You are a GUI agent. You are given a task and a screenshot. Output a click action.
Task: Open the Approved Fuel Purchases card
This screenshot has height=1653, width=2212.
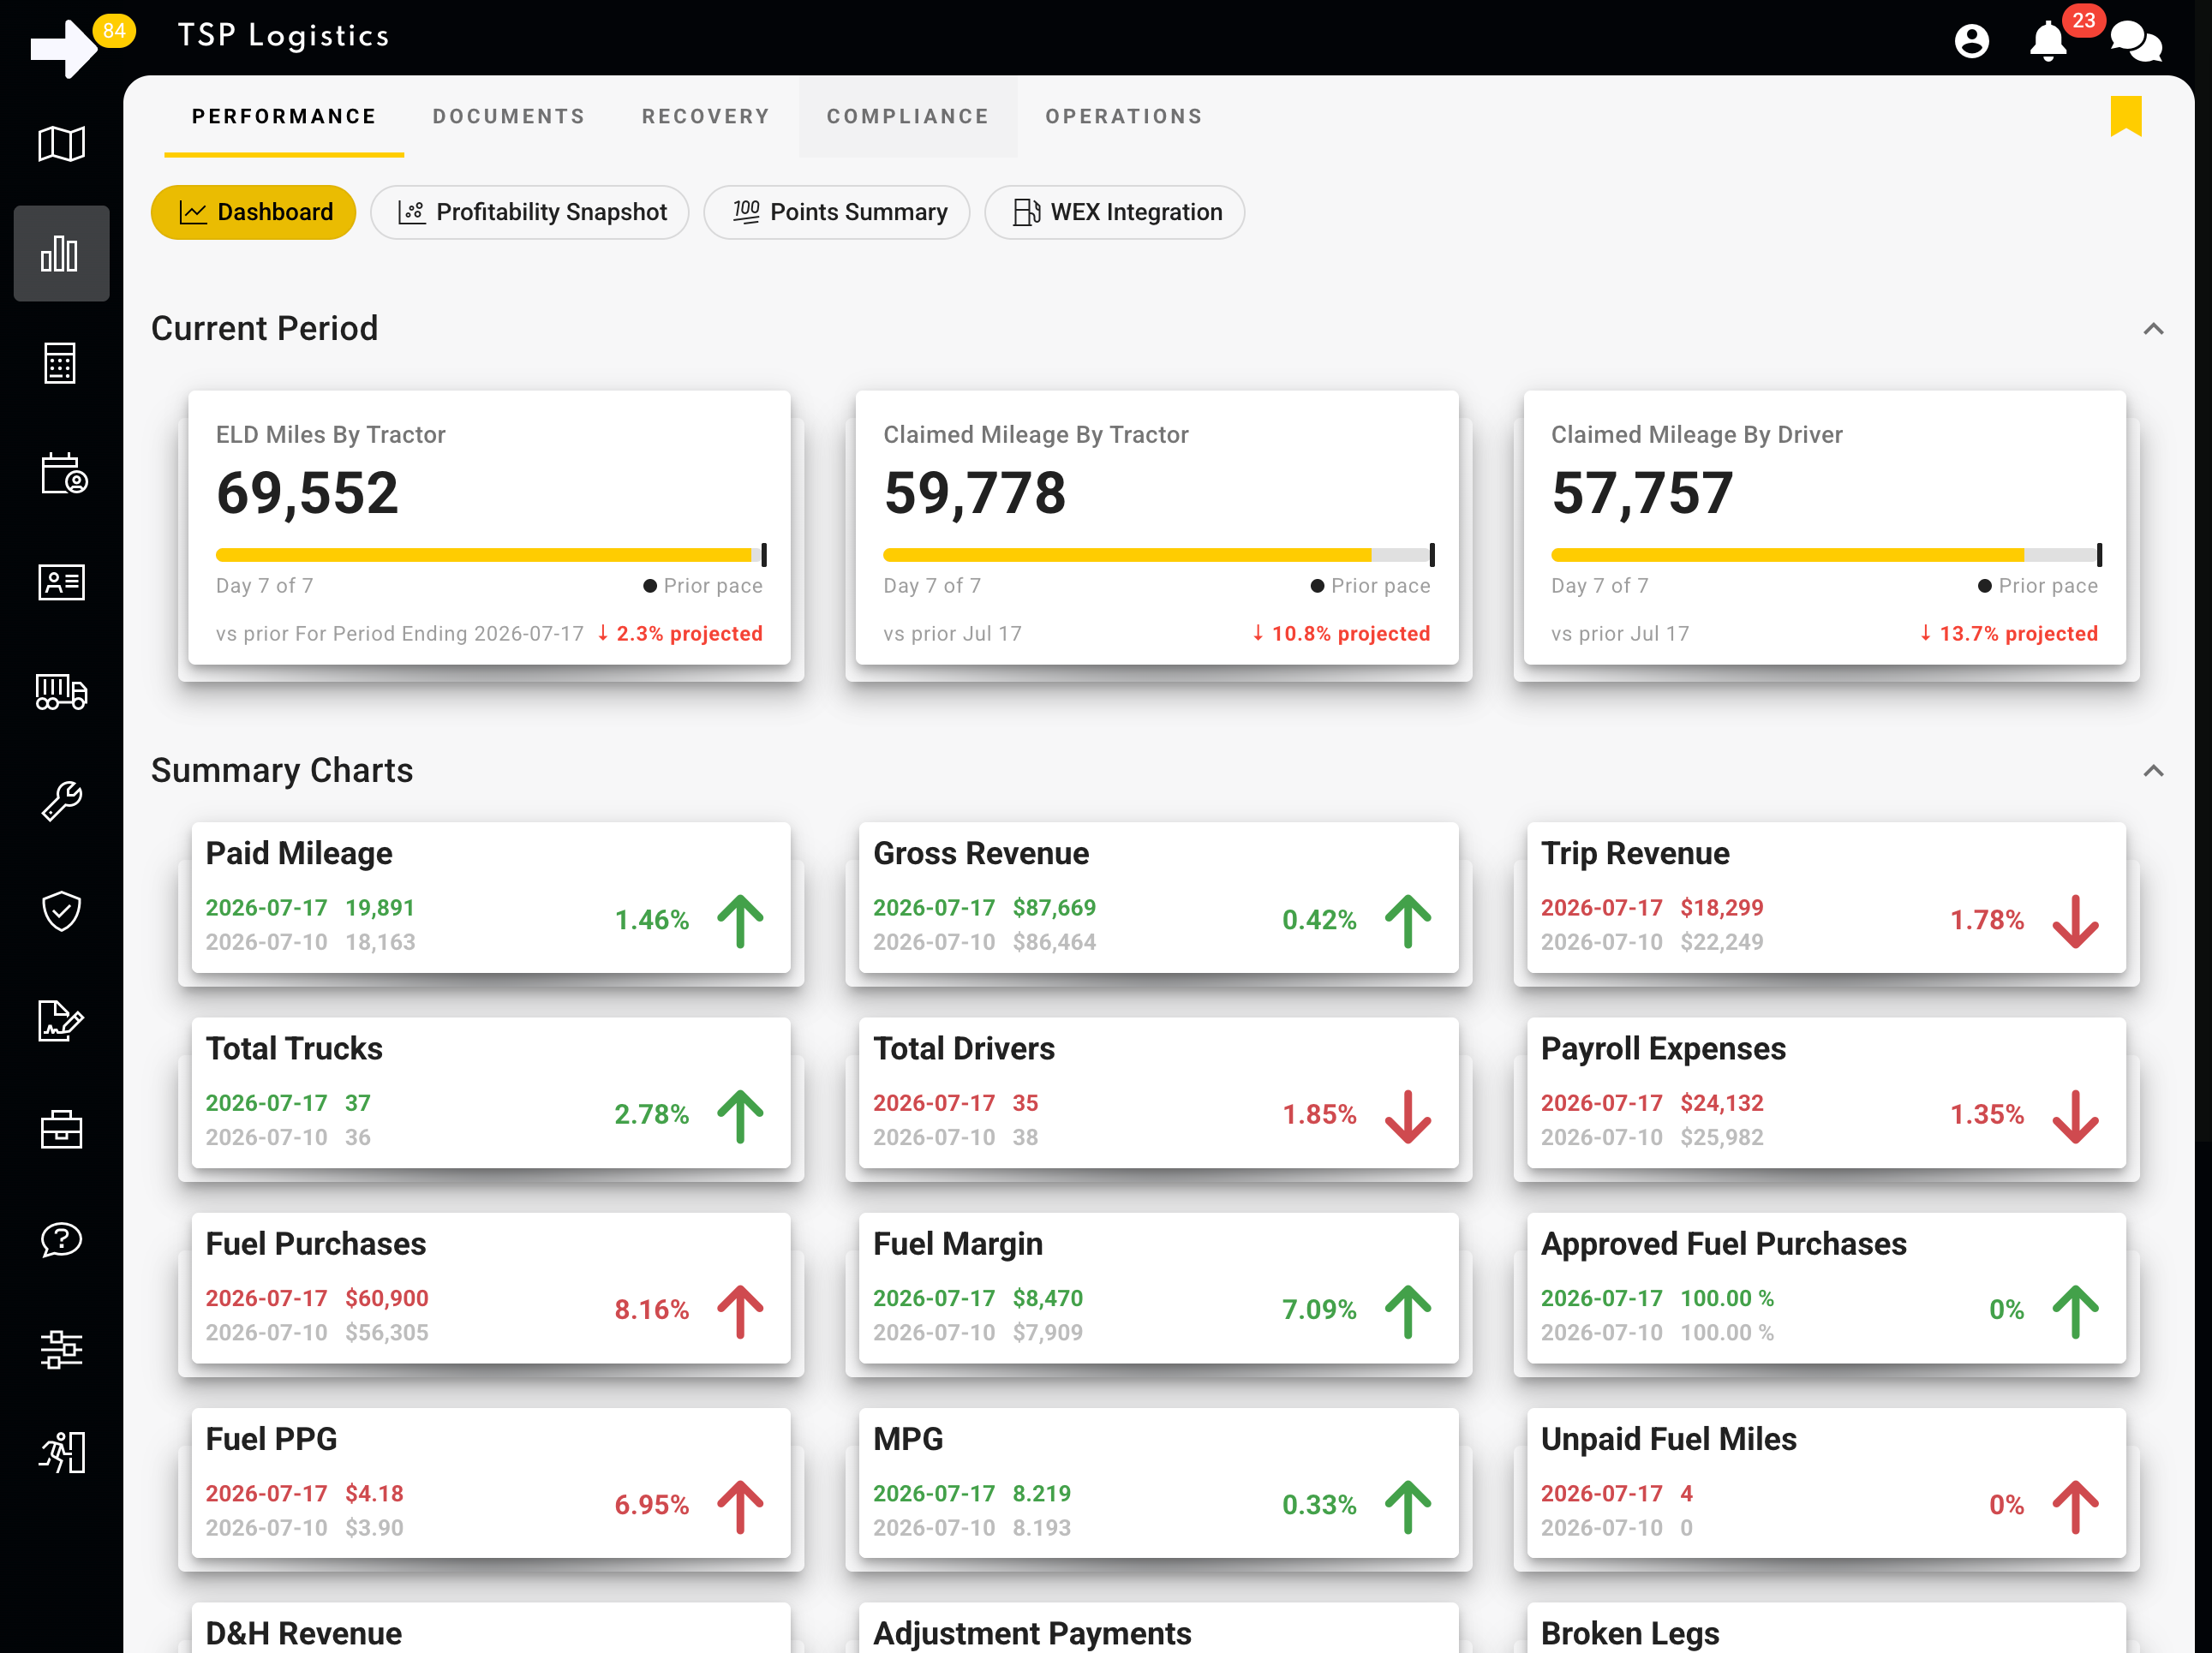[1826, 1288]
